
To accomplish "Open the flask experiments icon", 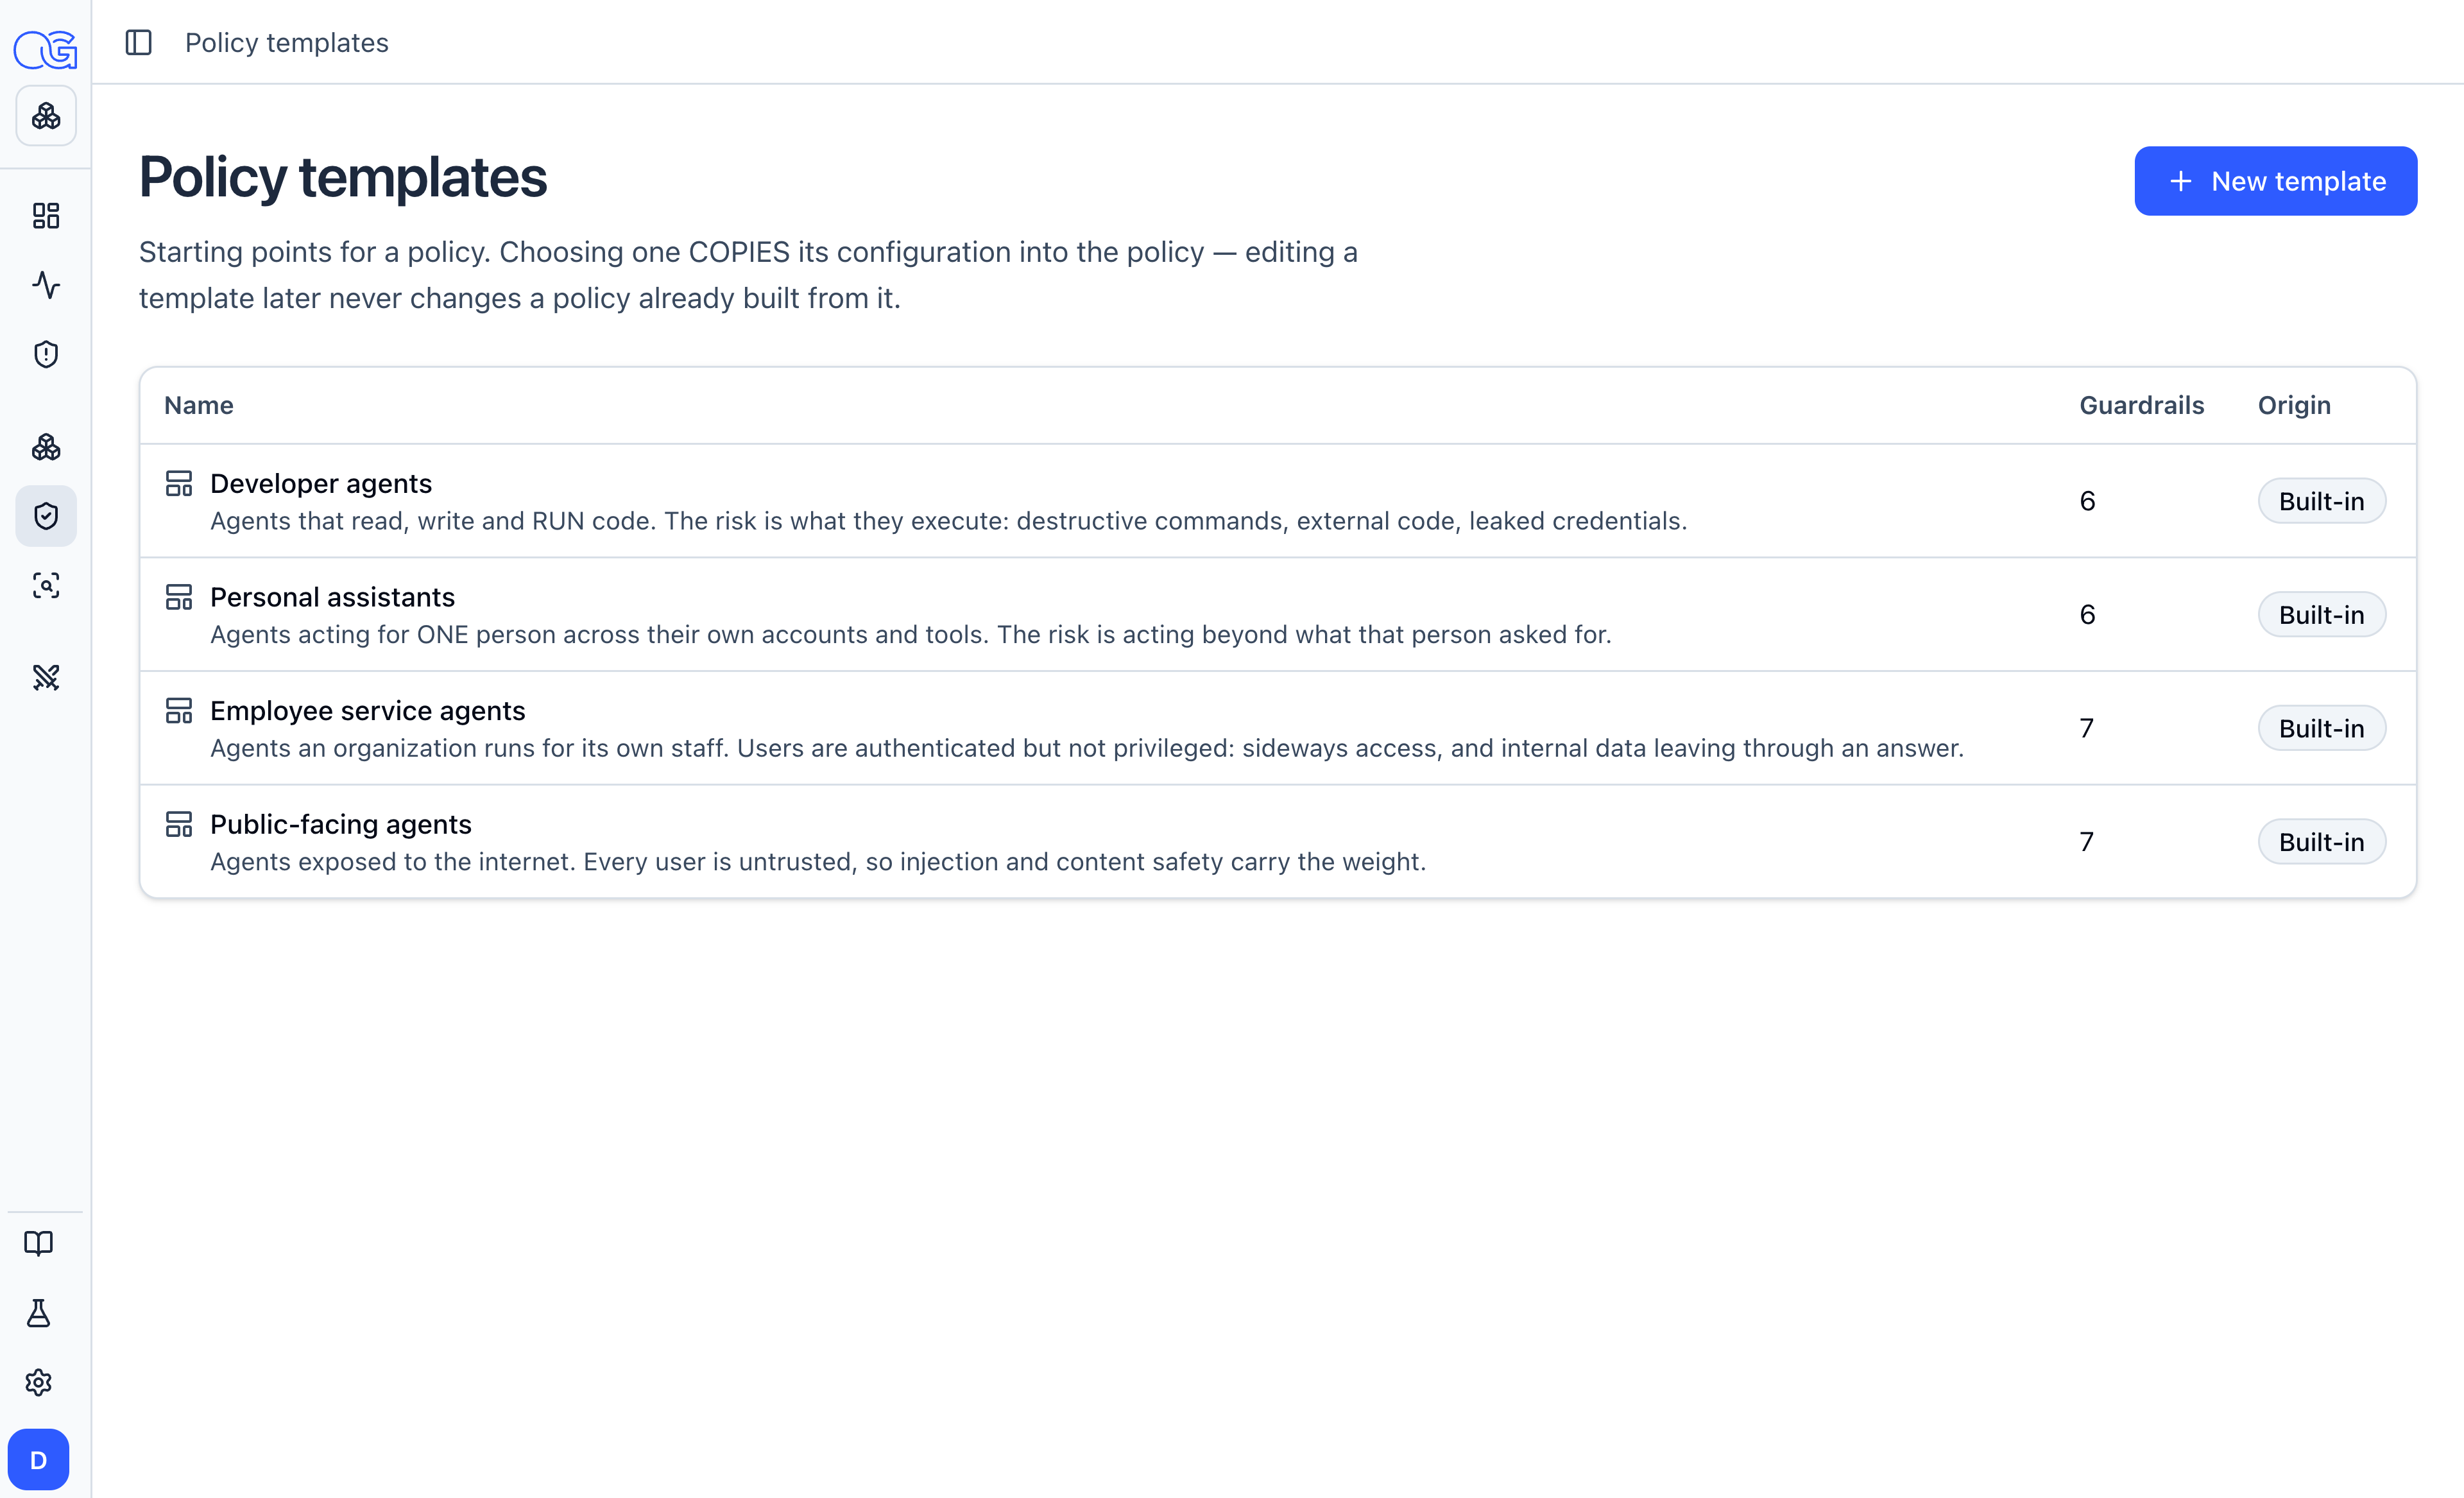I will (x=38, y=1313).
